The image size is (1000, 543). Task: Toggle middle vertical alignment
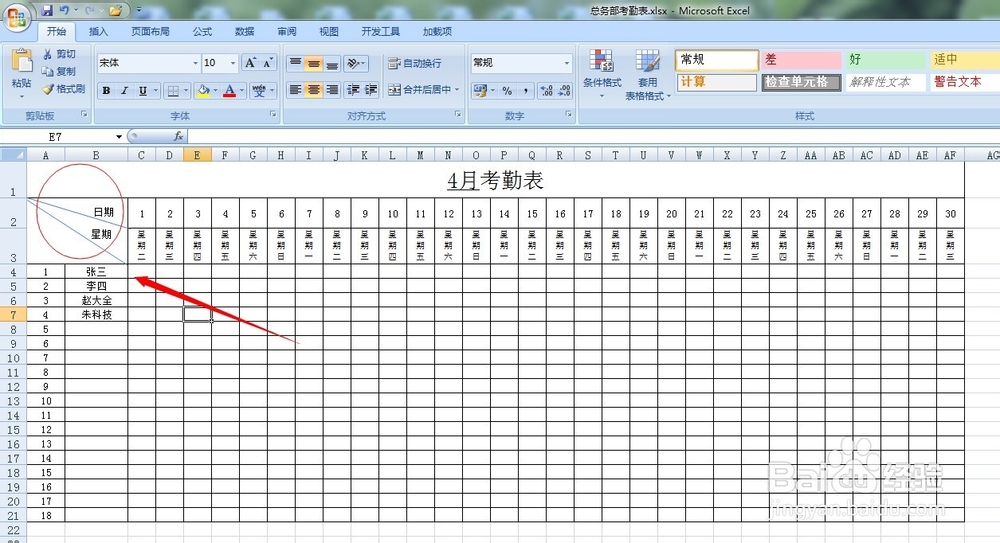(x=313, y=63)
